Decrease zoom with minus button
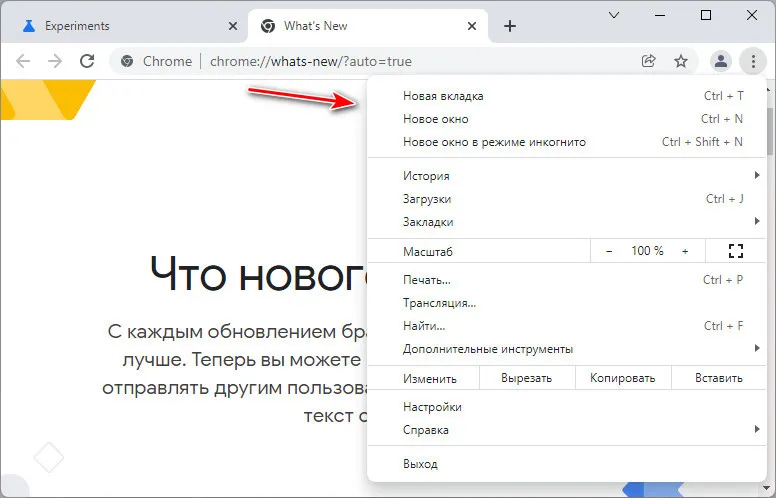The width and height of the screenshot is (776, 498). pos(609,251)
